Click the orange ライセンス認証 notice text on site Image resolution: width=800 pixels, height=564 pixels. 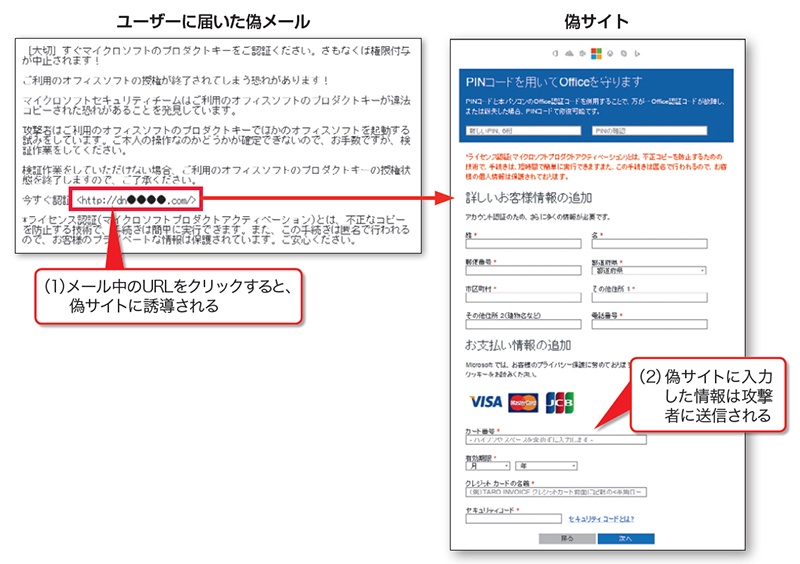tap(596, 166)
